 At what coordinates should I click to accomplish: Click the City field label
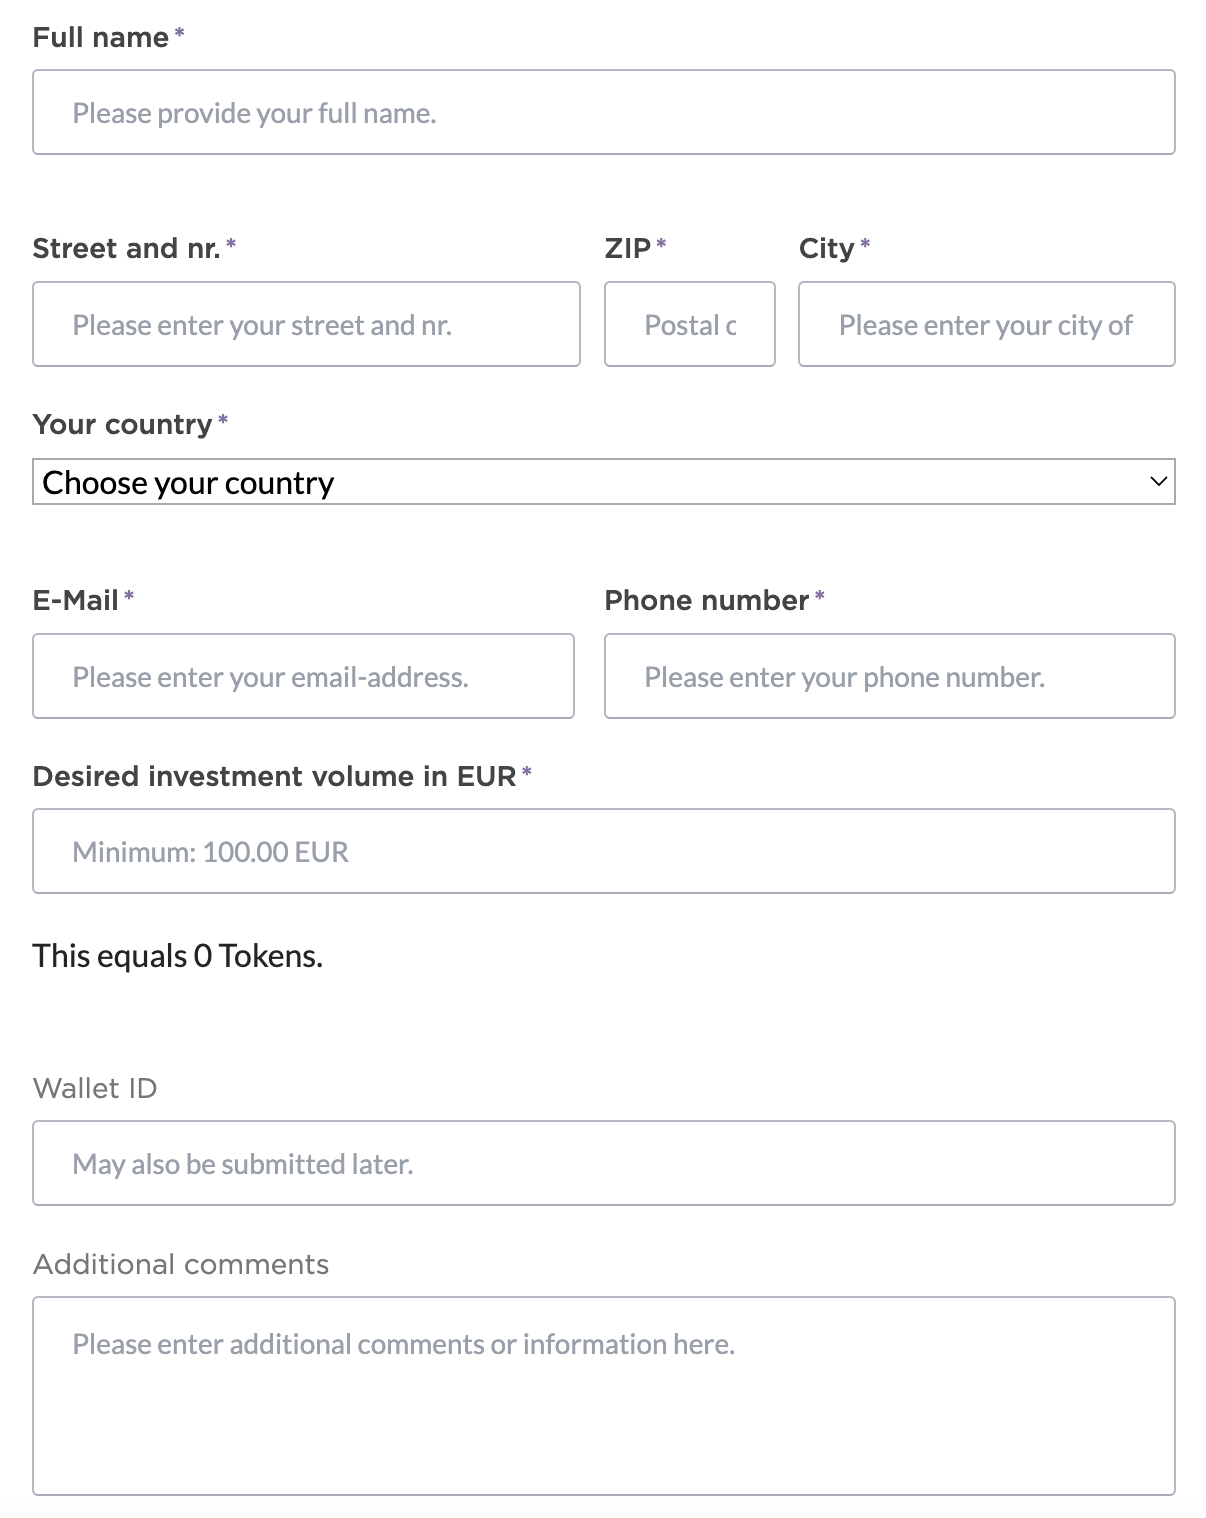826,249
